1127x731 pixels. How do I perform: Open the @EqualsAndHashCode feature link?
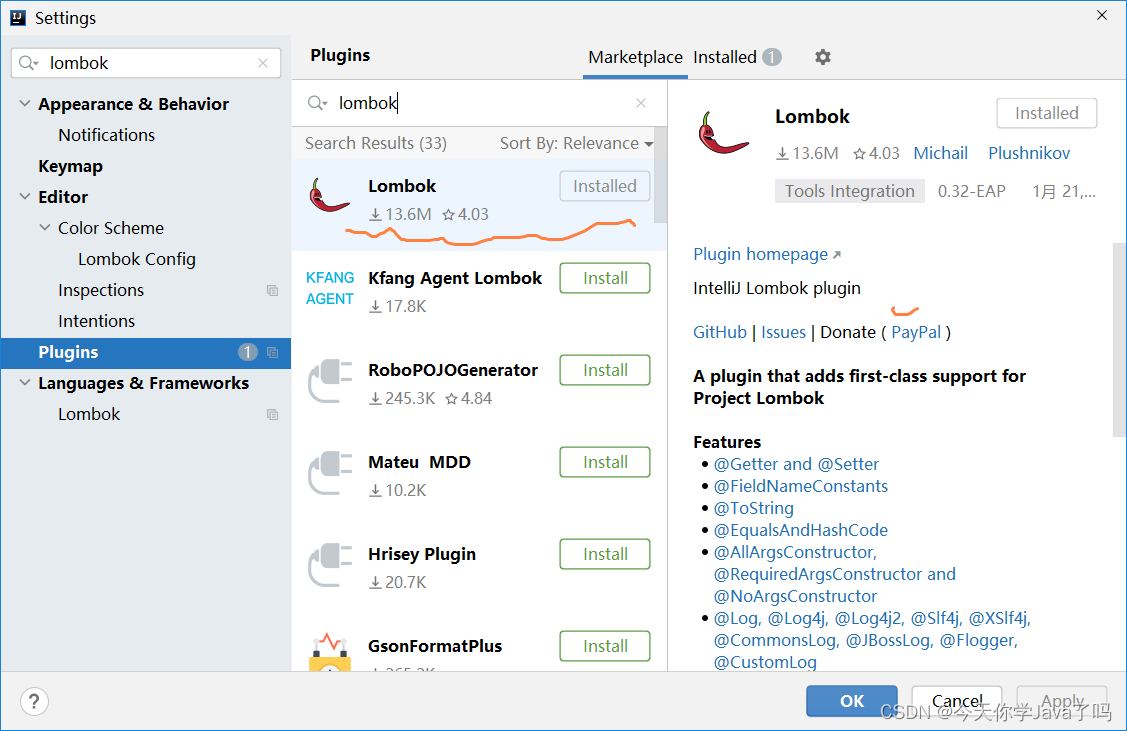click(x=801, y=530)
